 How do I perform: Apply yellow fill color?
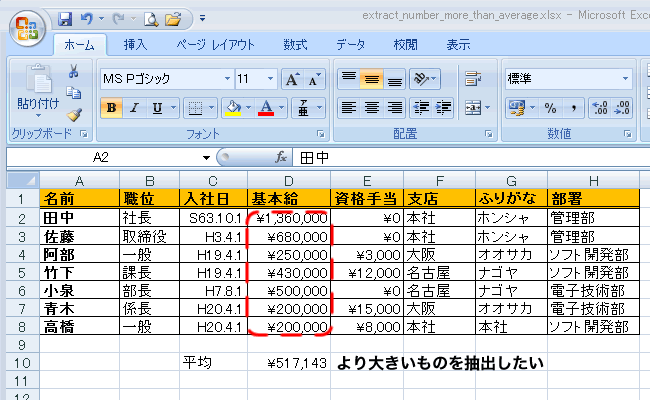233,108
